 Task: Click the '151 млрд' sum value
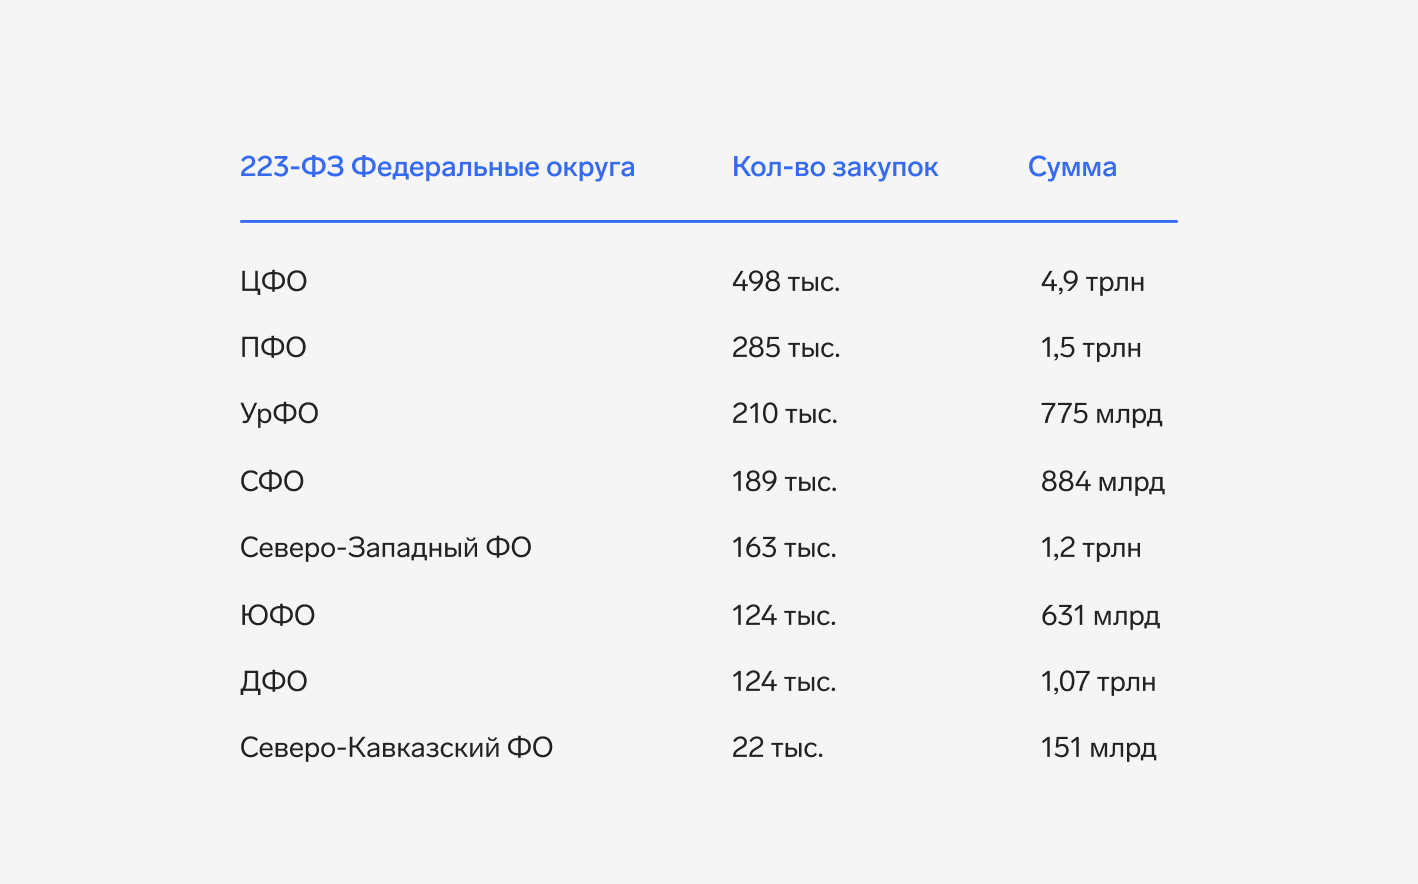(1099, 748)
